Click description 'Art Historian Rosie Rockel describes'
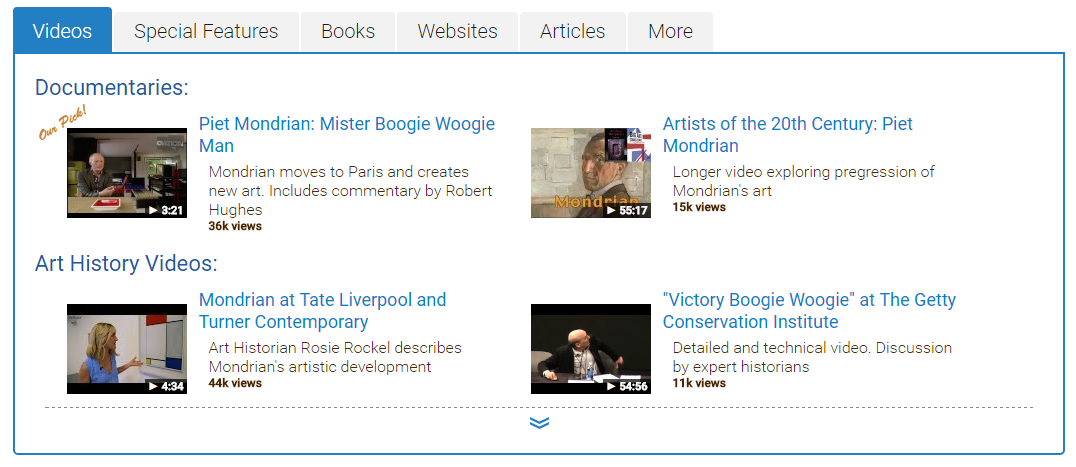The image size is (1076, 467). pos(335,348)
